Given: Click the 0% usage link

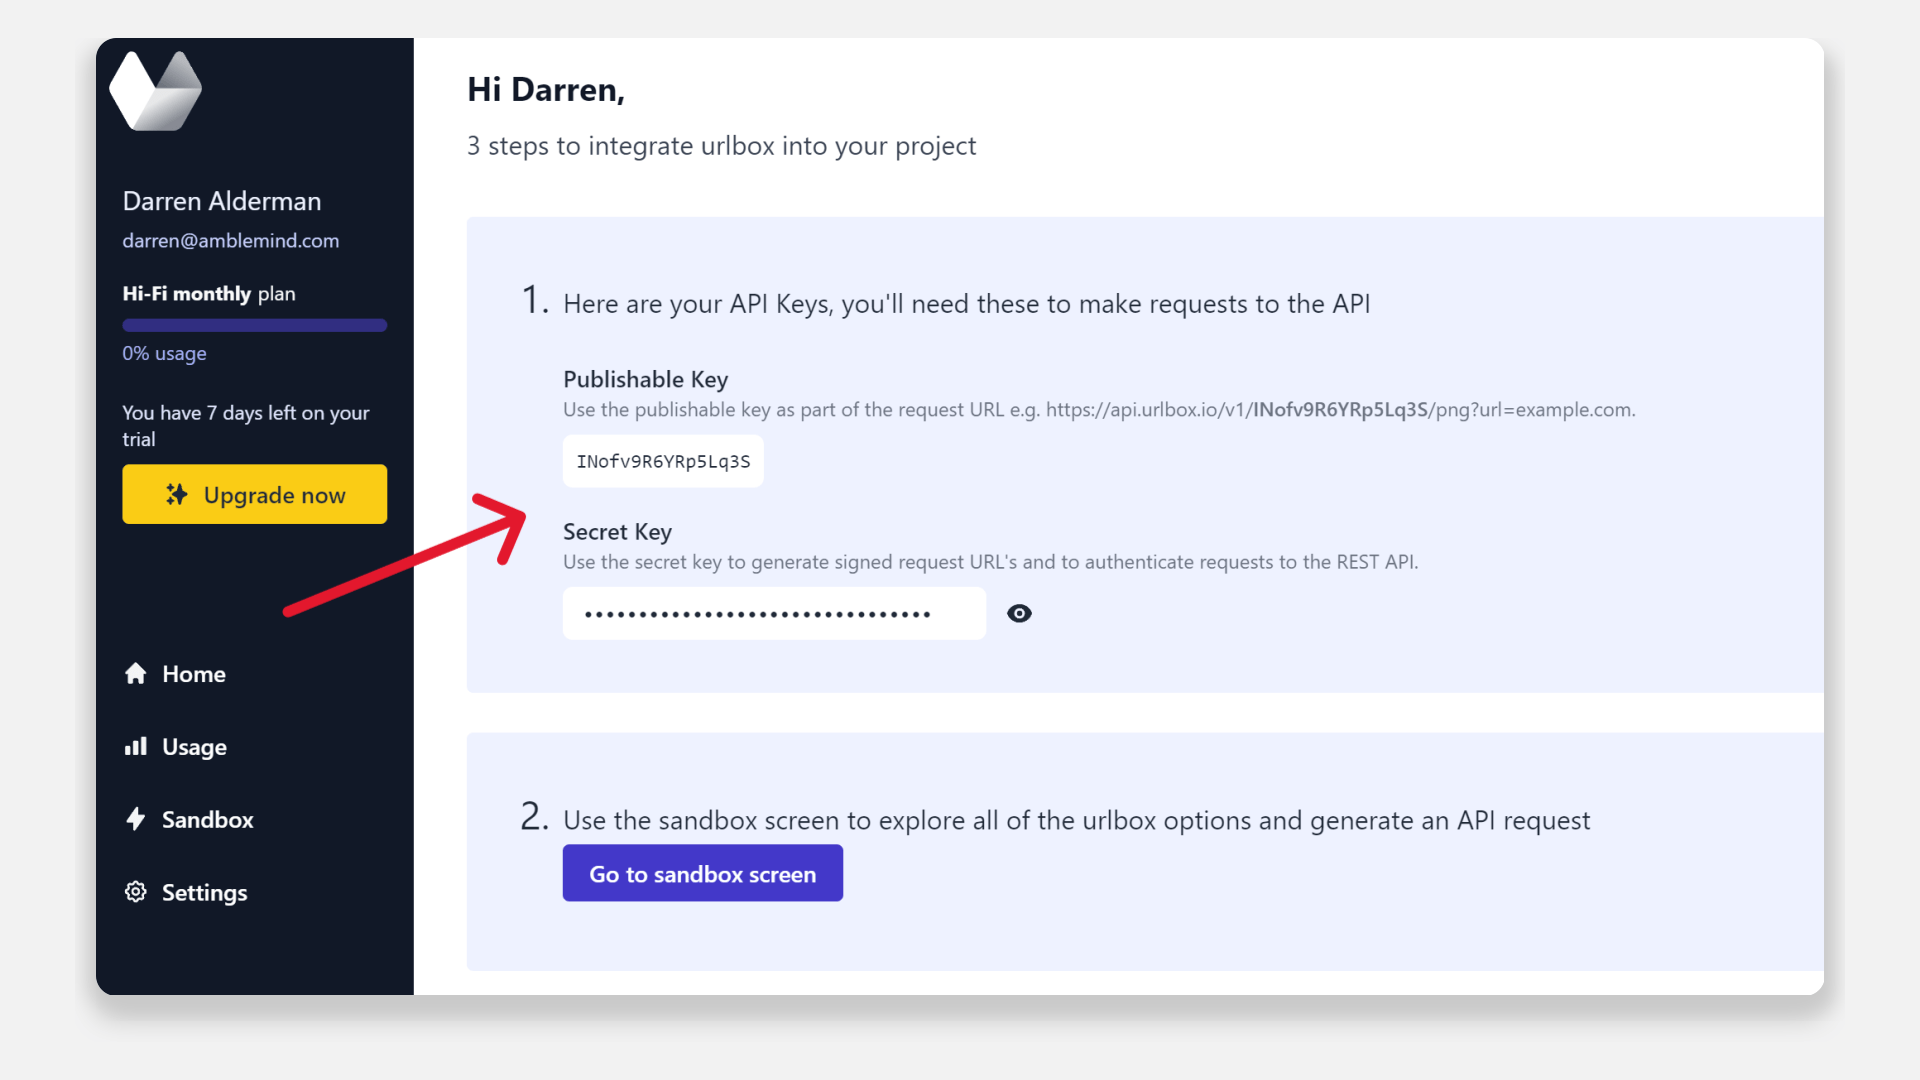Looking at the screenshot, I should 164,353.
